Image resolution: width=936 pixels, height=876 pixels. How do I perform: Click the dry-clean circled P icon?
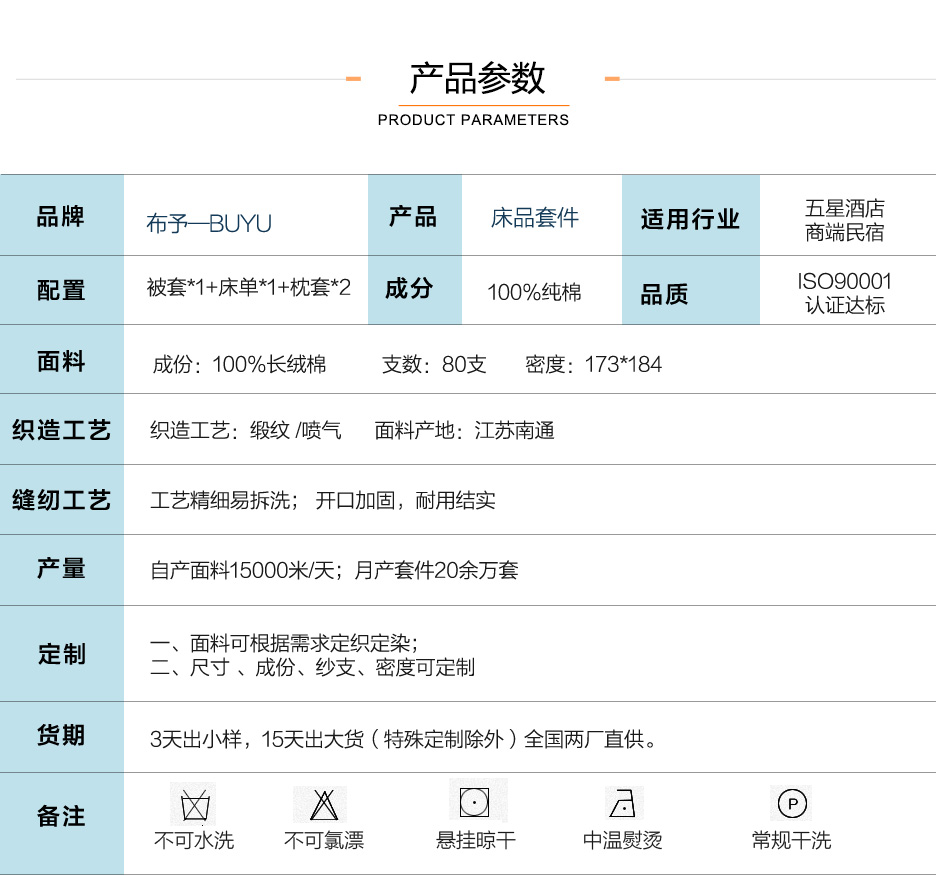coord(791,803)
